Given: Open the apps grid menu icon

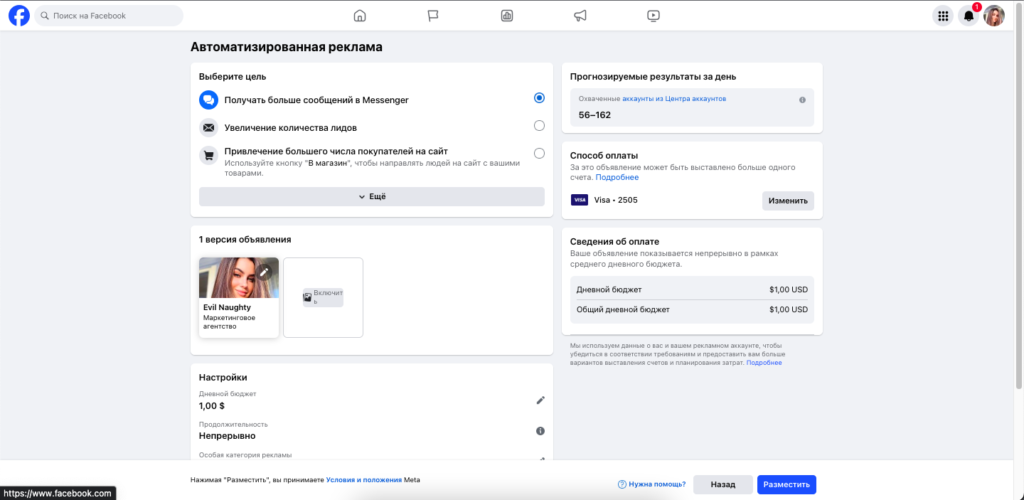Looking at the screenshot, I should click(x=942, y=16).
